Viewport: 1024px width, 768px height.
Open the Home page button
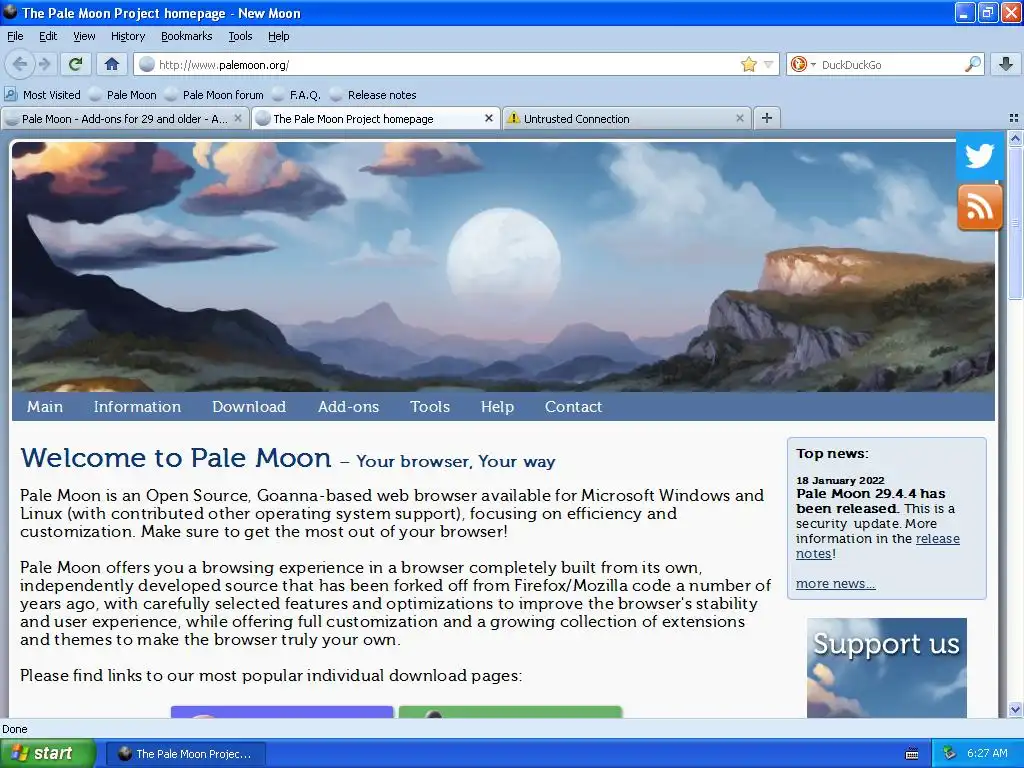(112, 64)
